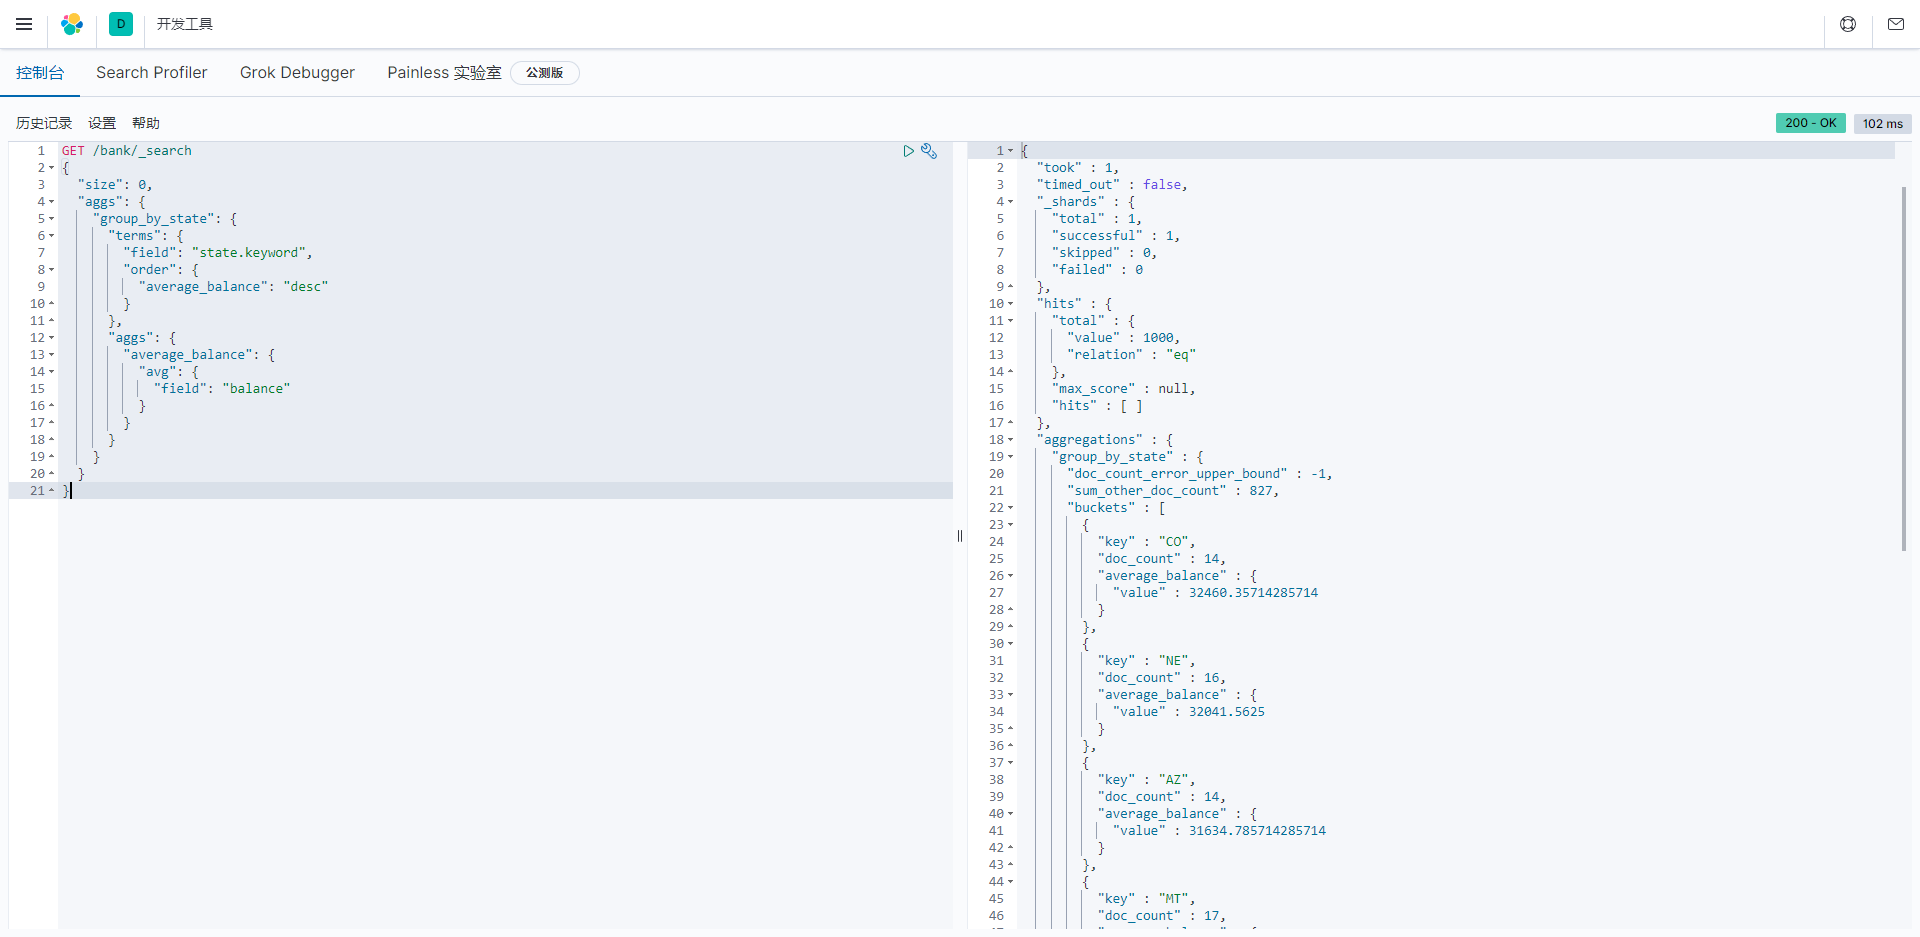
Task: Open the 设置 settings link
Action: (x=102, y=123)
